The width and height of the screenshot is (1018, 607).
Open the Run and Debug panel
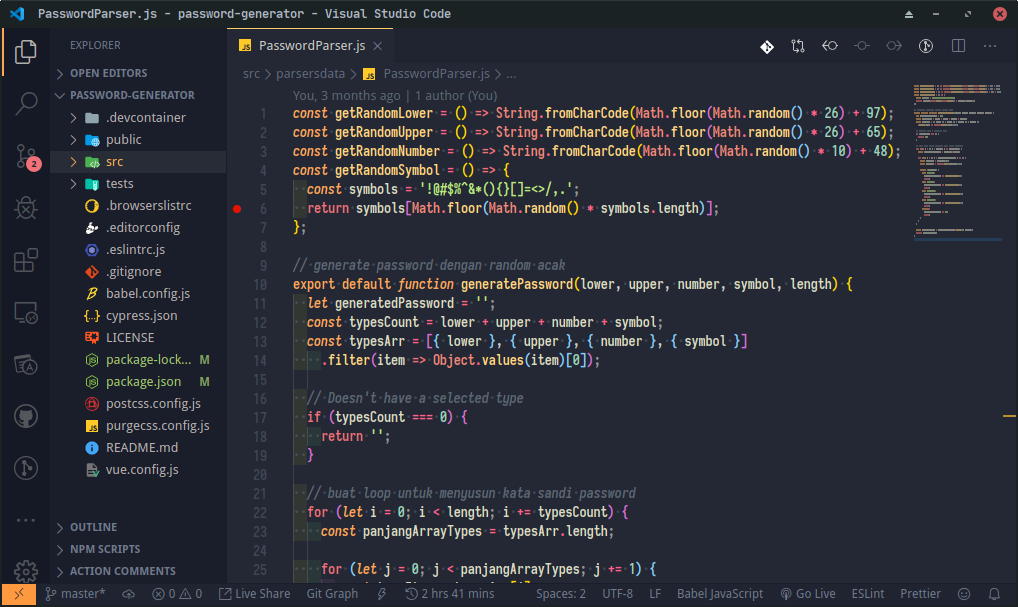pos(25,208)
